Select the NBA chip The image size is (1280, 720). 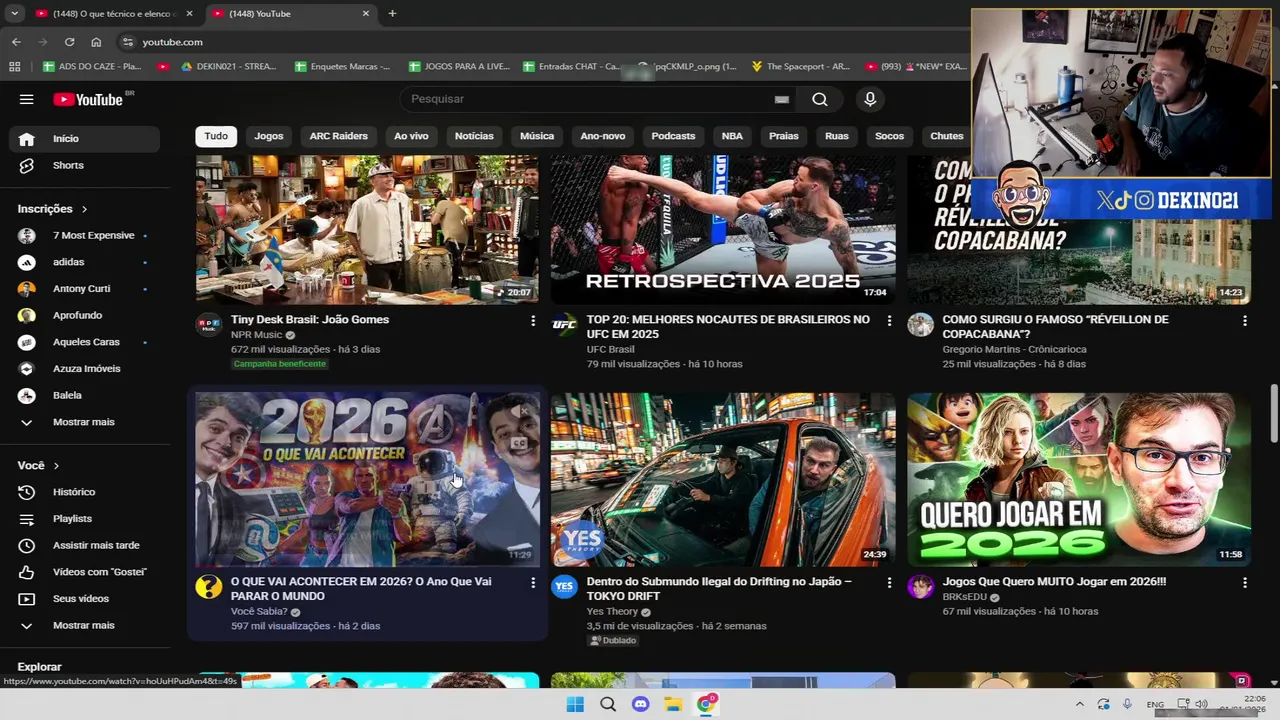coord(732,136)
